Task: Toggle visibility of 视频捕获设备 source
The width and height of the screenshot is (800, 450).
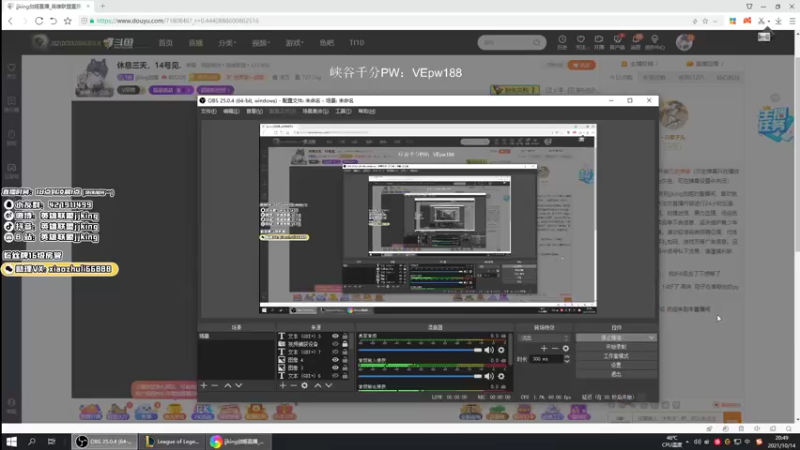Action: [x=335, y=344]
